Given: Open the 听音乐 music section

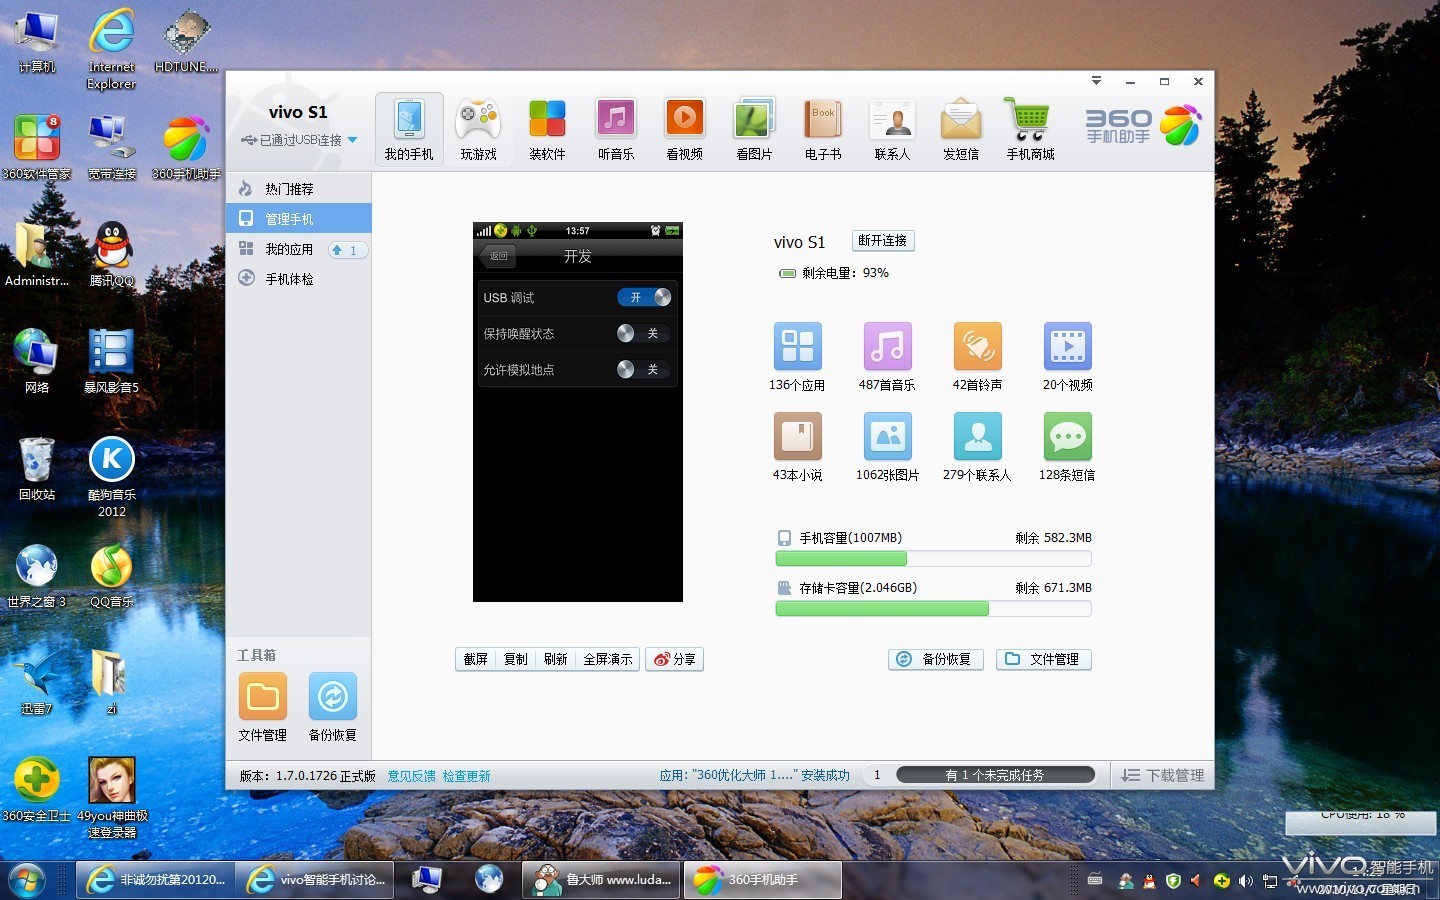Looking at the screenshot, I should click(x=616, y=129).
